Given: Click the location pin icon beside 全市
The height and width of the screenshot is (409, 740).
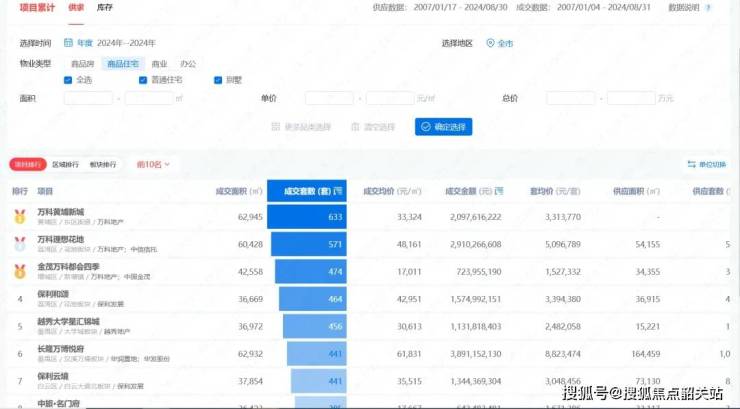Looking at the screenshot, I should (490, 43).
